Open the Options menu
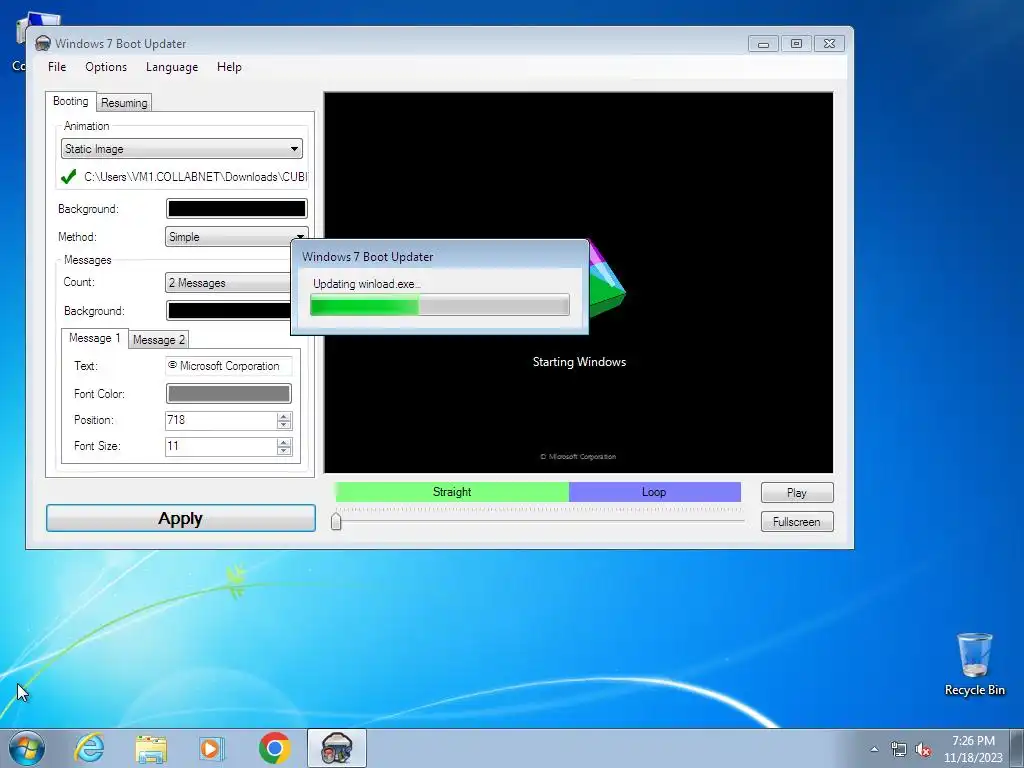 point(106,67)
